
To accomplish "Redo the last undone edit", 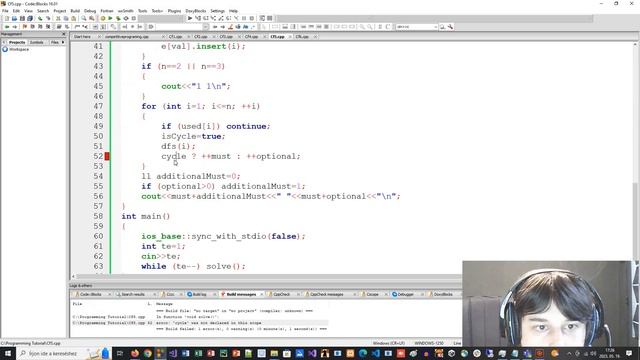I will coord(48,18).
